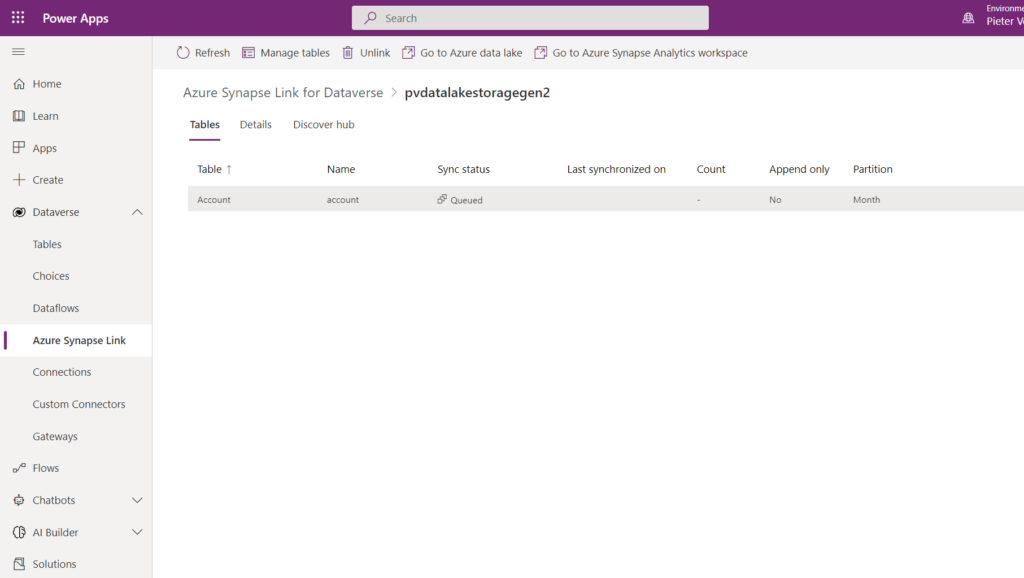This screenshot has width=1024, height=578.
Task: Open Custom Connectors in sidebar
Action: 79,404
